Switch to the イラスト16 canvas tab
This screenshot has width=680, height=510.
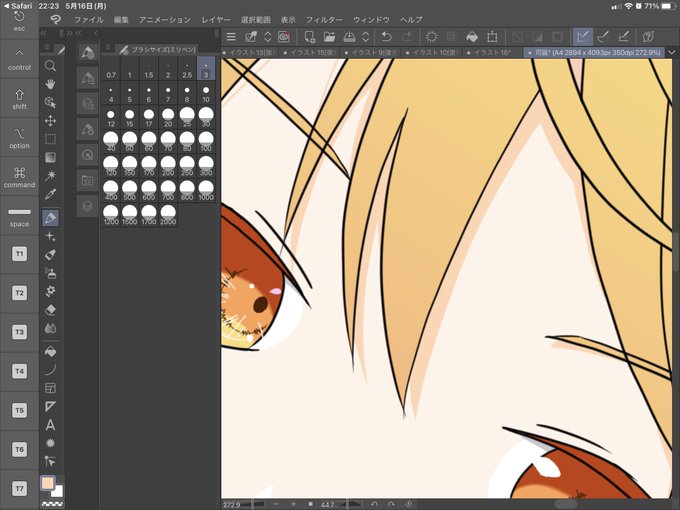[490, 52]
